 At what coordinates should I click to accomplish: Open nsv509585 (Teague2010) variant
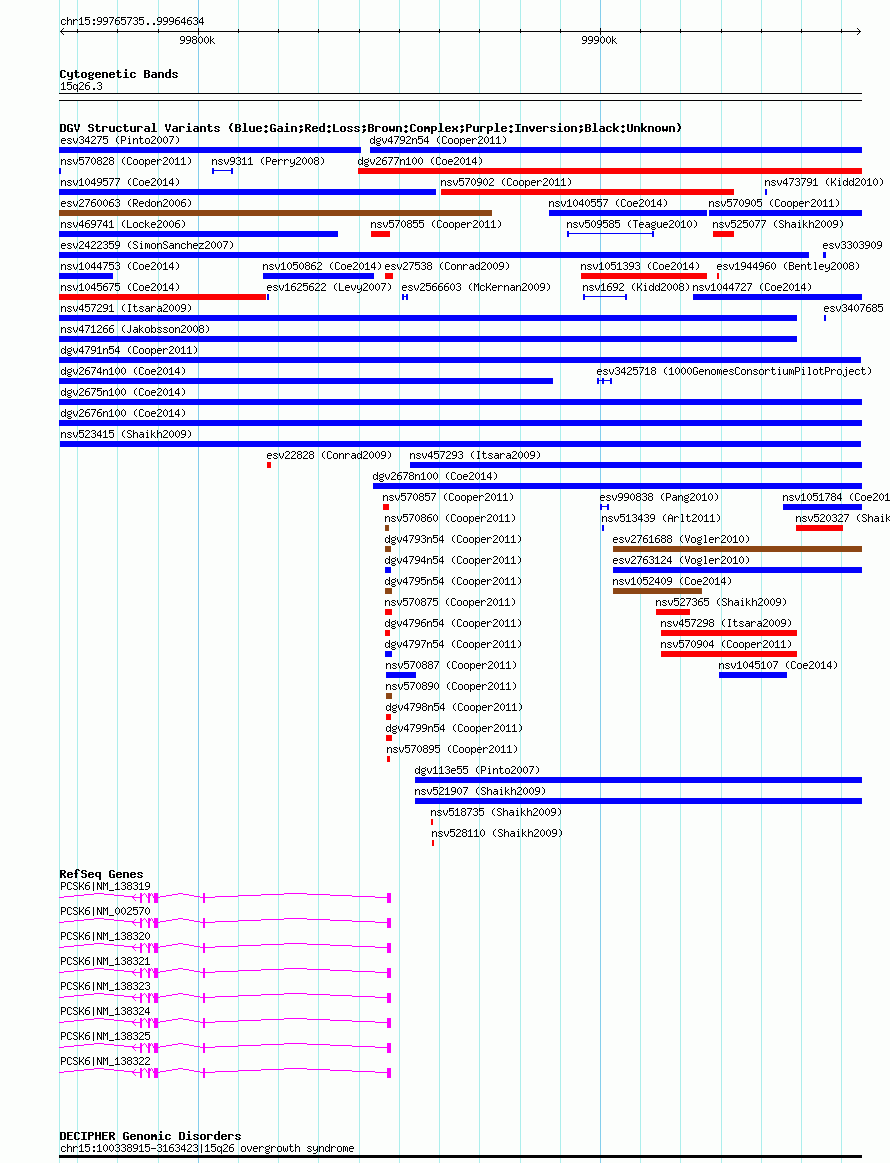632,224
